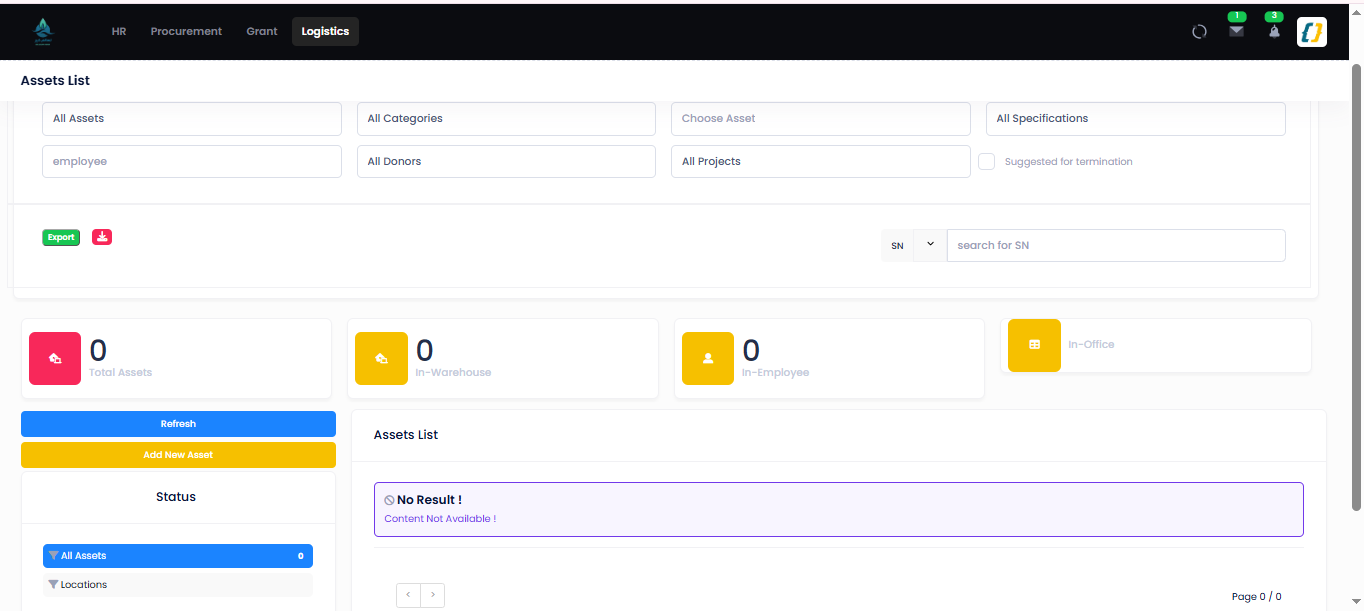Click the red download icon button

[102, 237]
